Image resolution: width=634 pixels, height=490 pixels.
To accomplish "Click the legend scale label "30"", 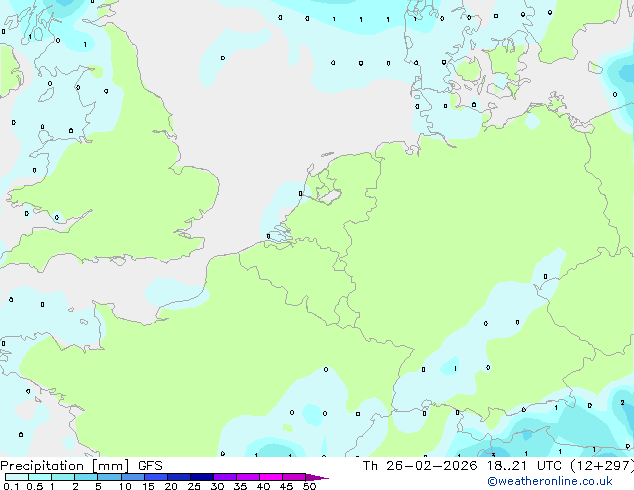I will point(217,486).
